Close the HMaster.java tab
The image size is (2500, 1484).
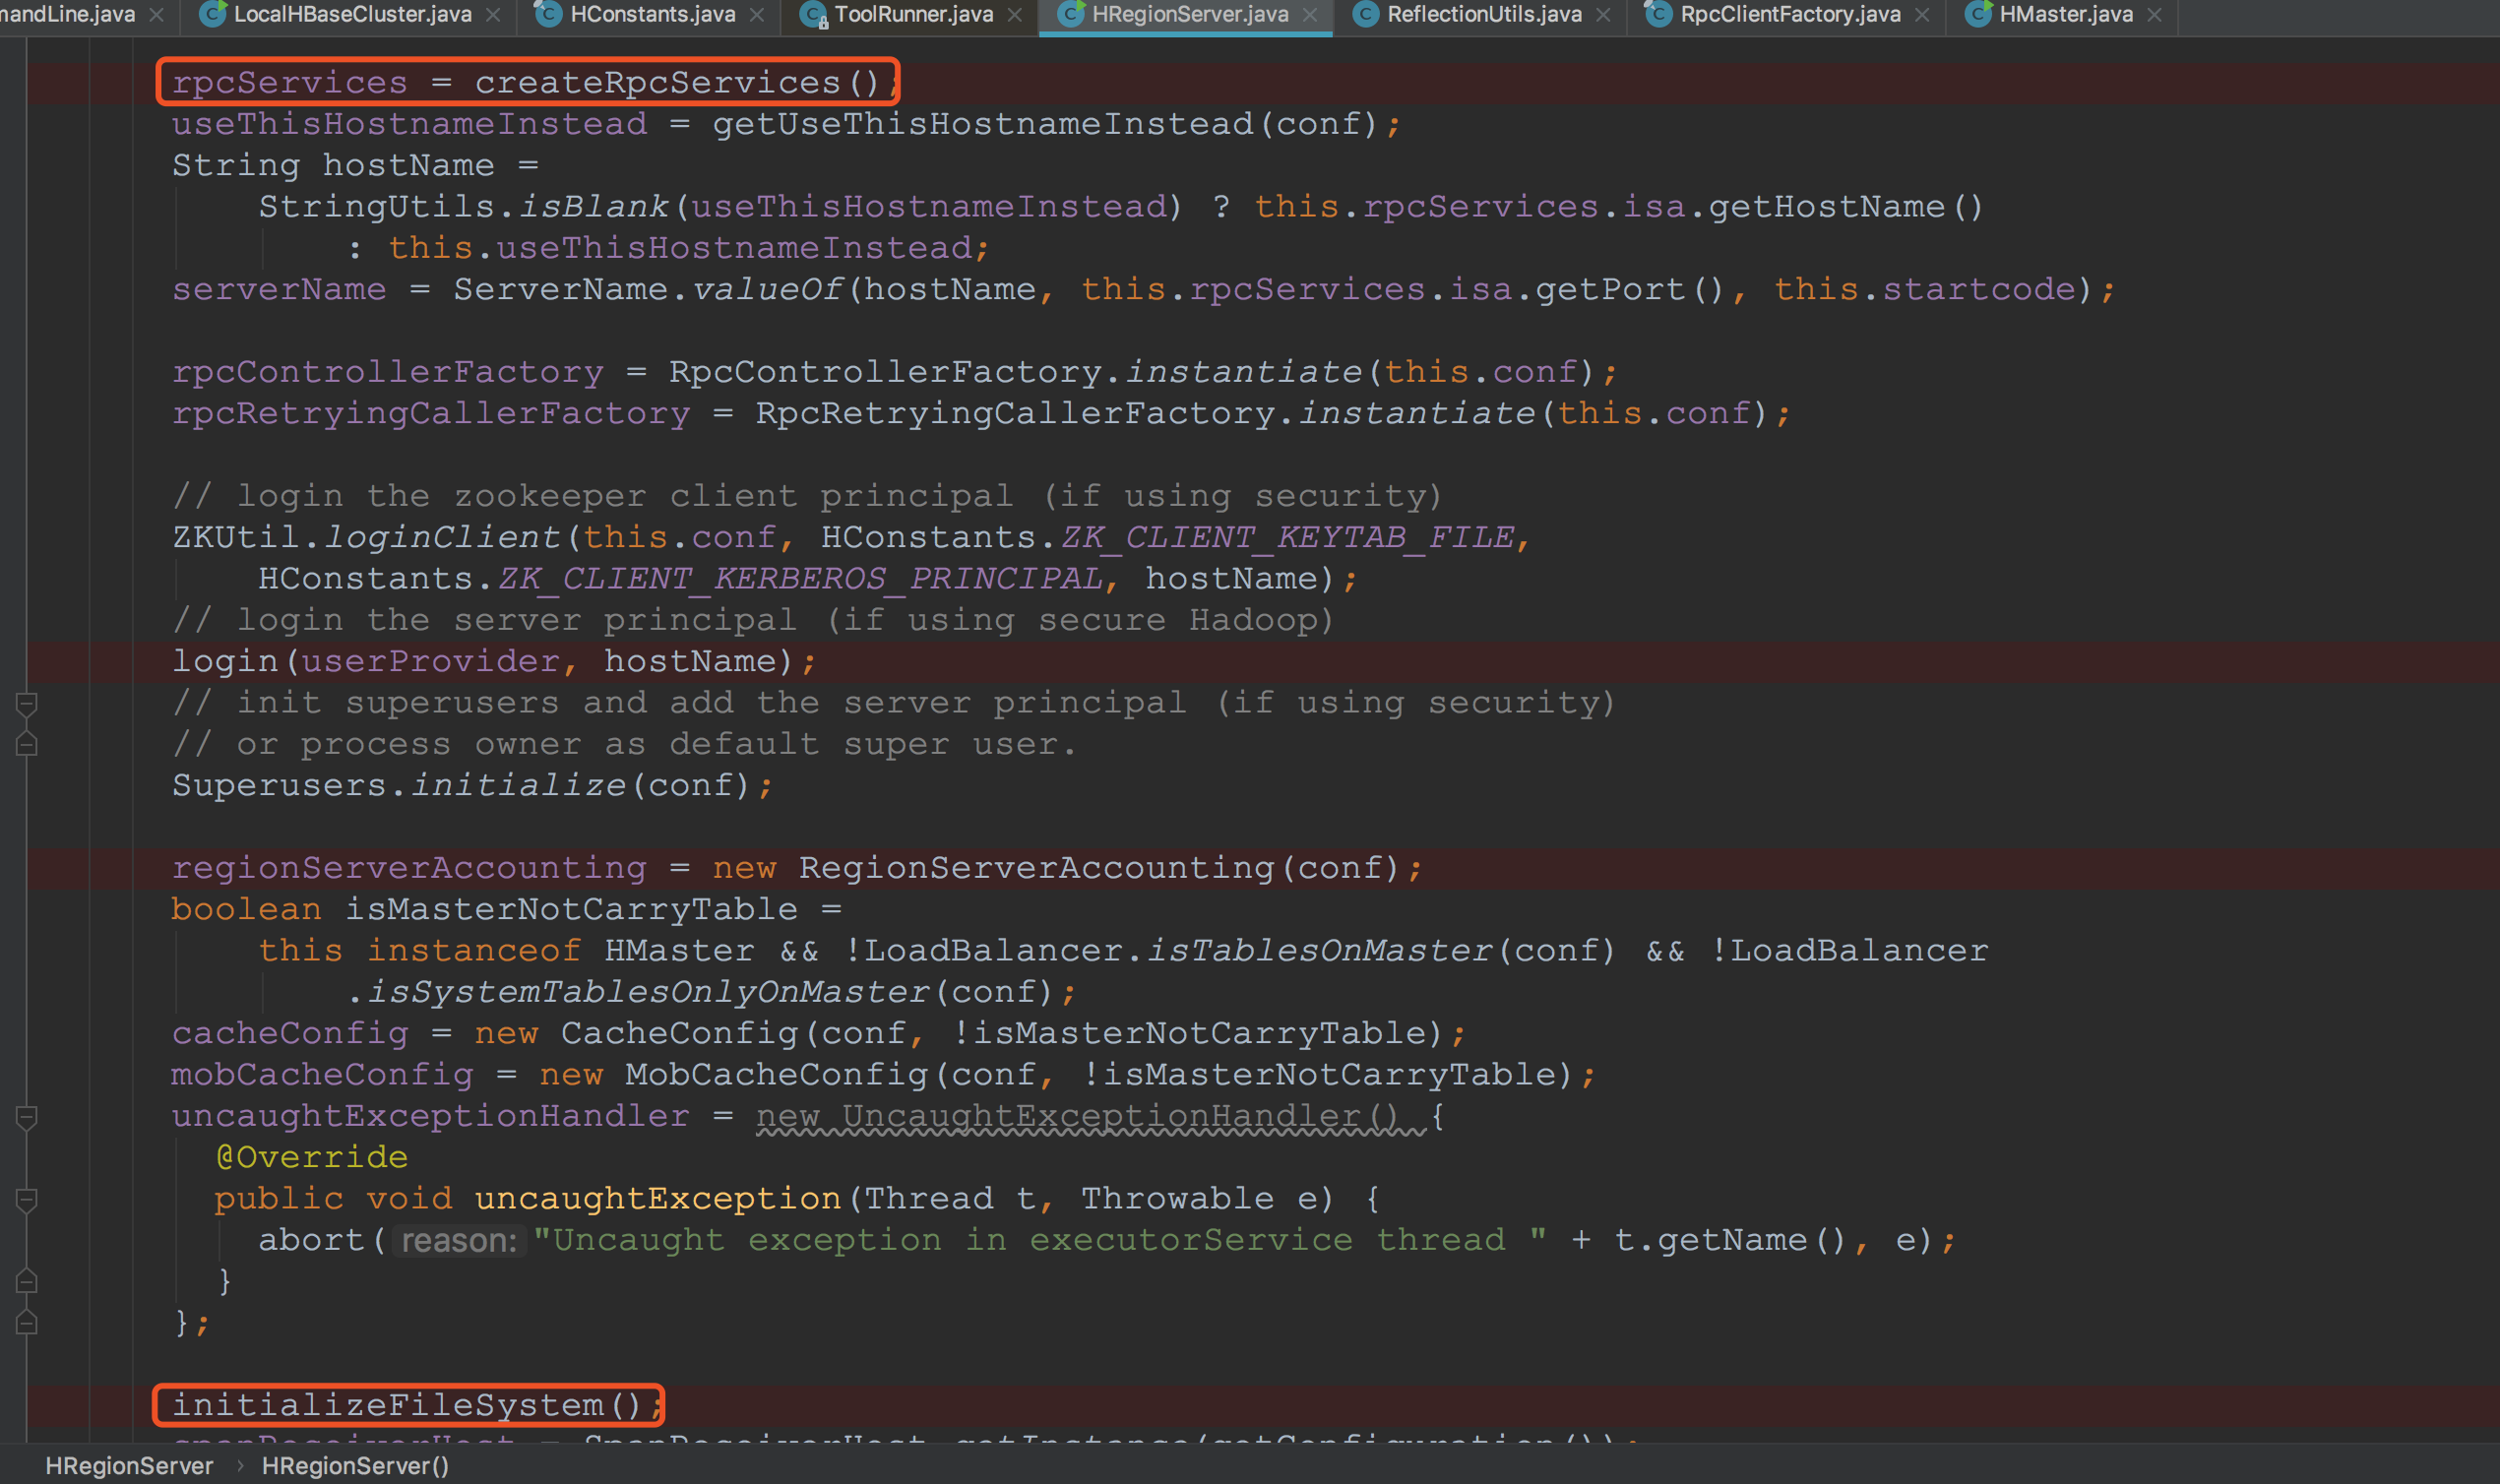2154,15
